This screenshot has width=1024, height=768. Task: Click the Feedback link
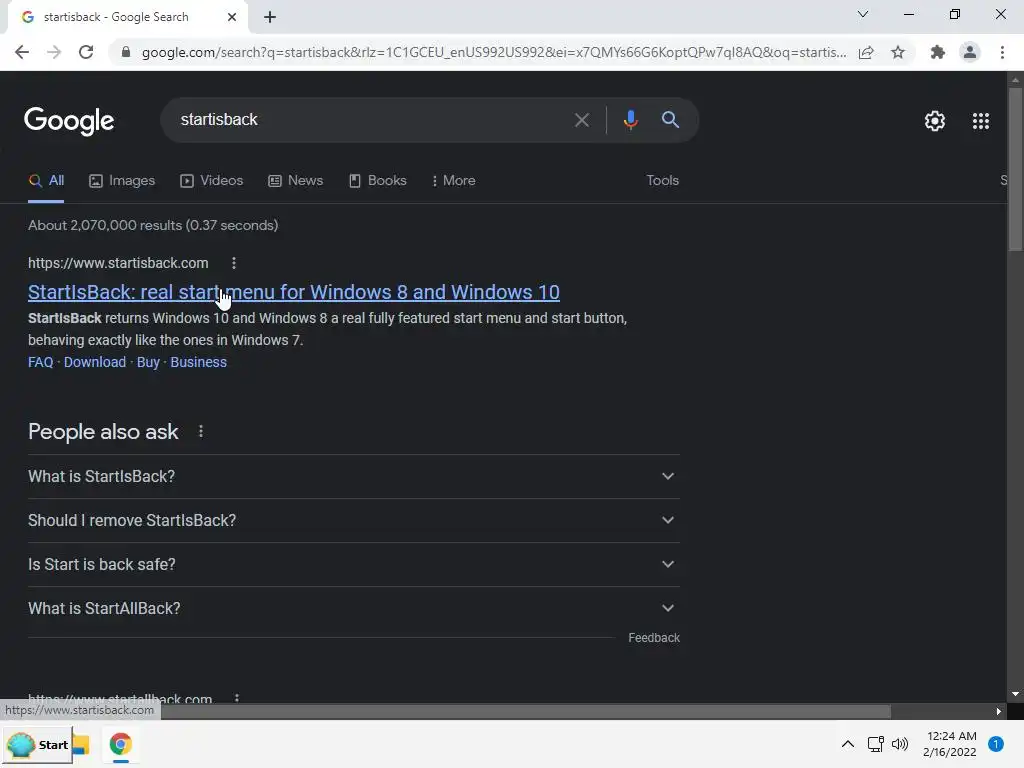point(654,638)
